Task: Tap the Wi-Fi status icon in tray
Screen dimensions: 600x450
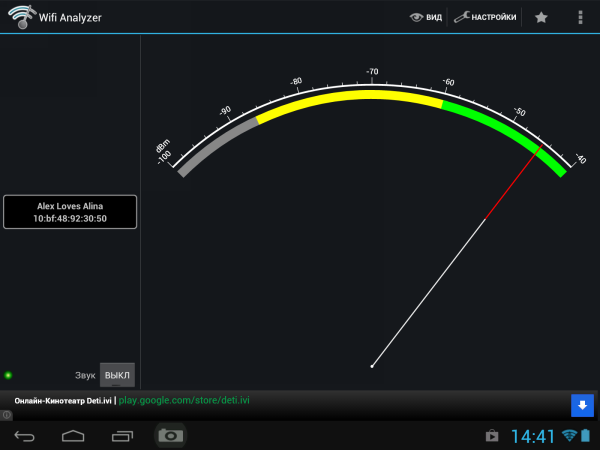Action: (569, 436)
